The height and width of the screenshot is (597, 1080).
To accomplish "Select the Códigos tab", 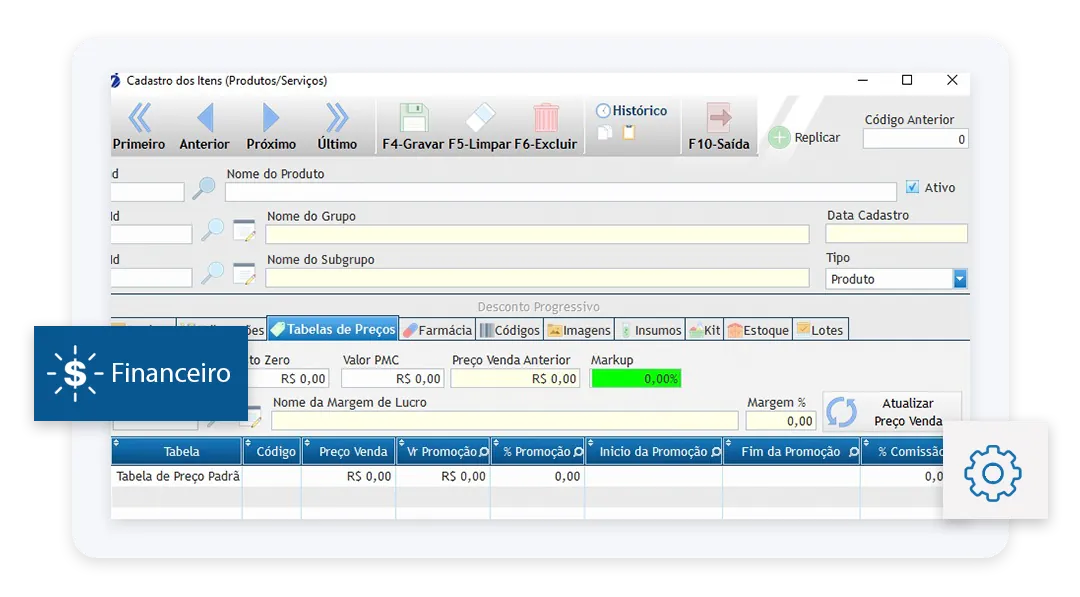I will pyautogui.click(x=510, y=330).
